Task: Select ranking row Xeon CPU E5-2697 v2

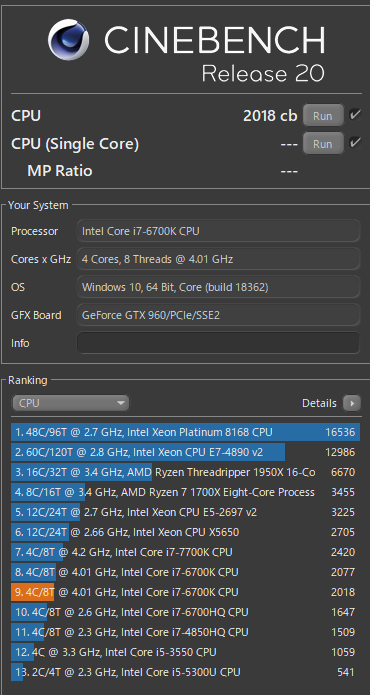Action: [x=186, y=512]
